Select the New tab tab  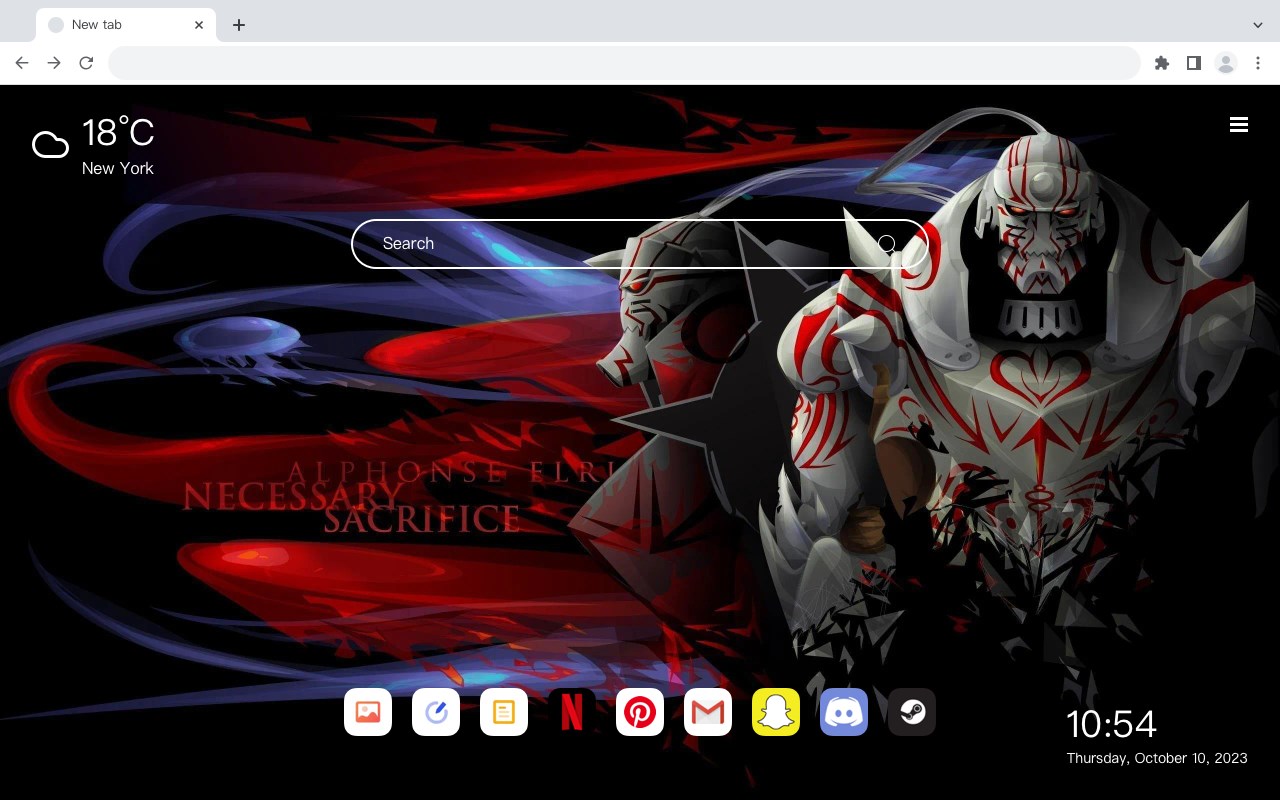click(126, 25)
